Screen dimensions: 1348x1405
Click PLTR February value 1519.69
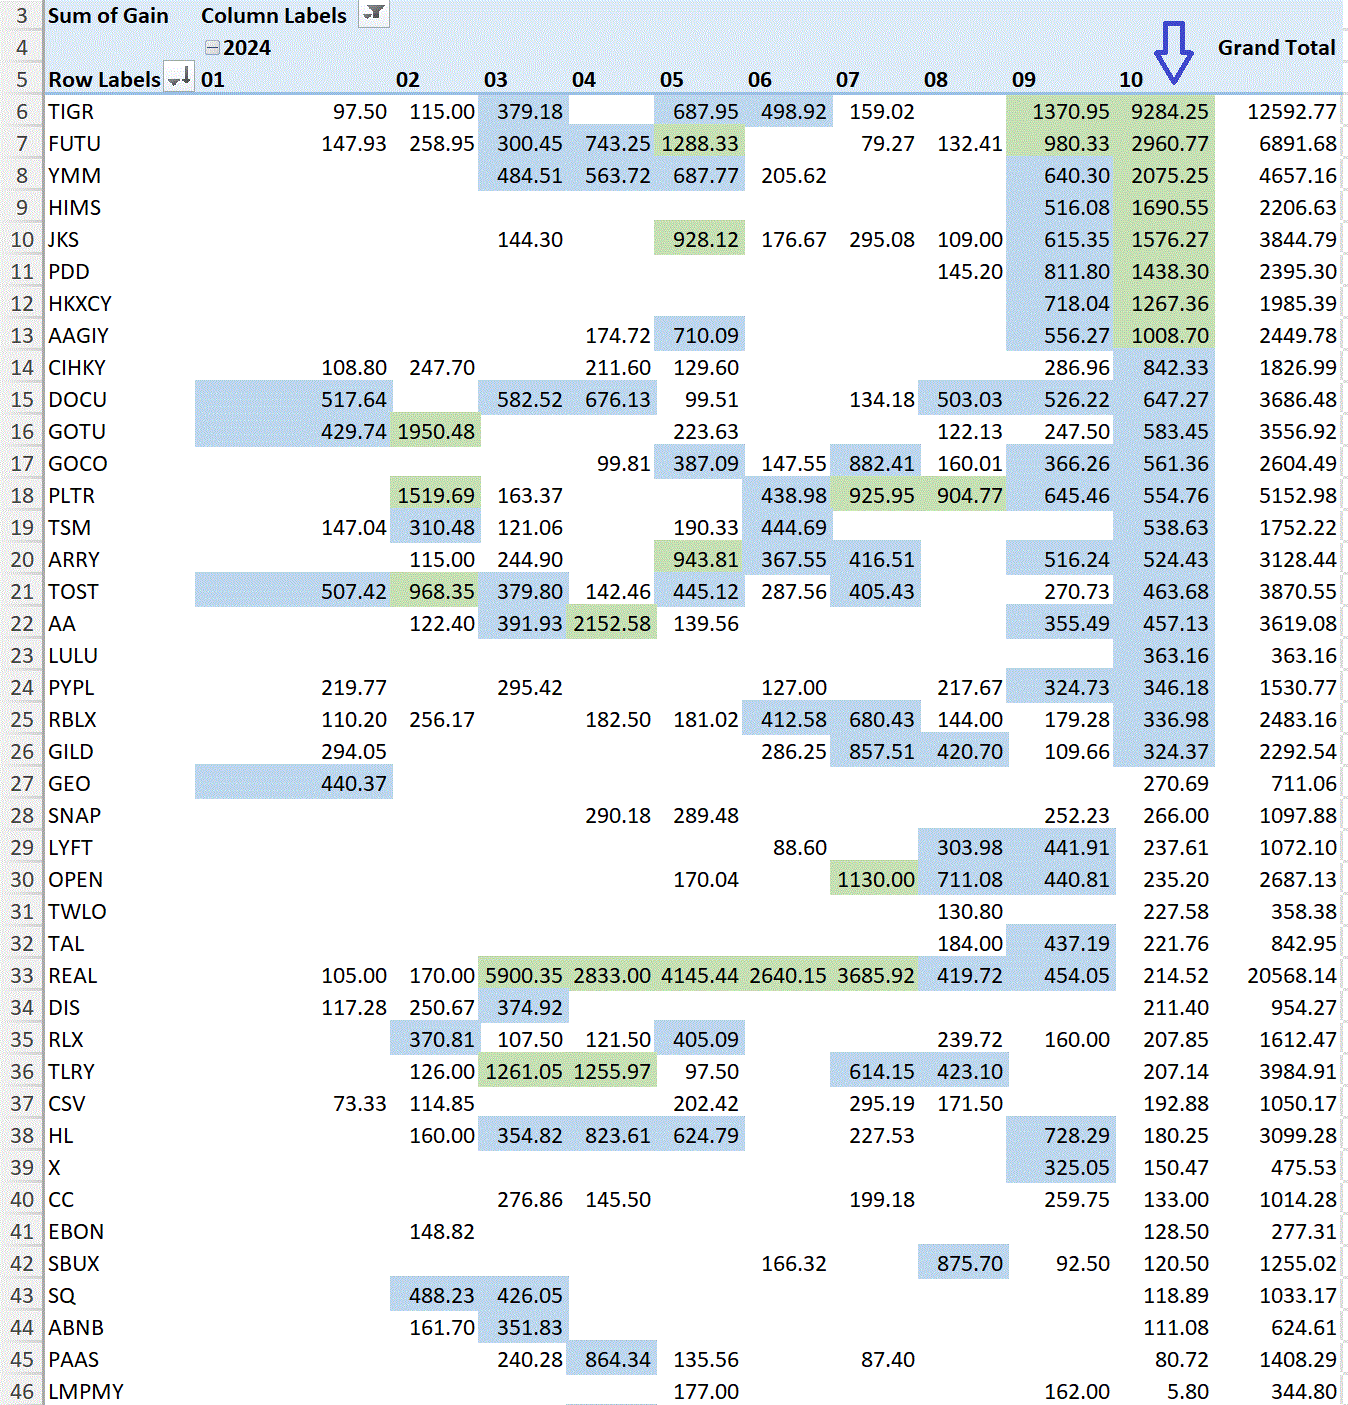(x=436, y=496)
